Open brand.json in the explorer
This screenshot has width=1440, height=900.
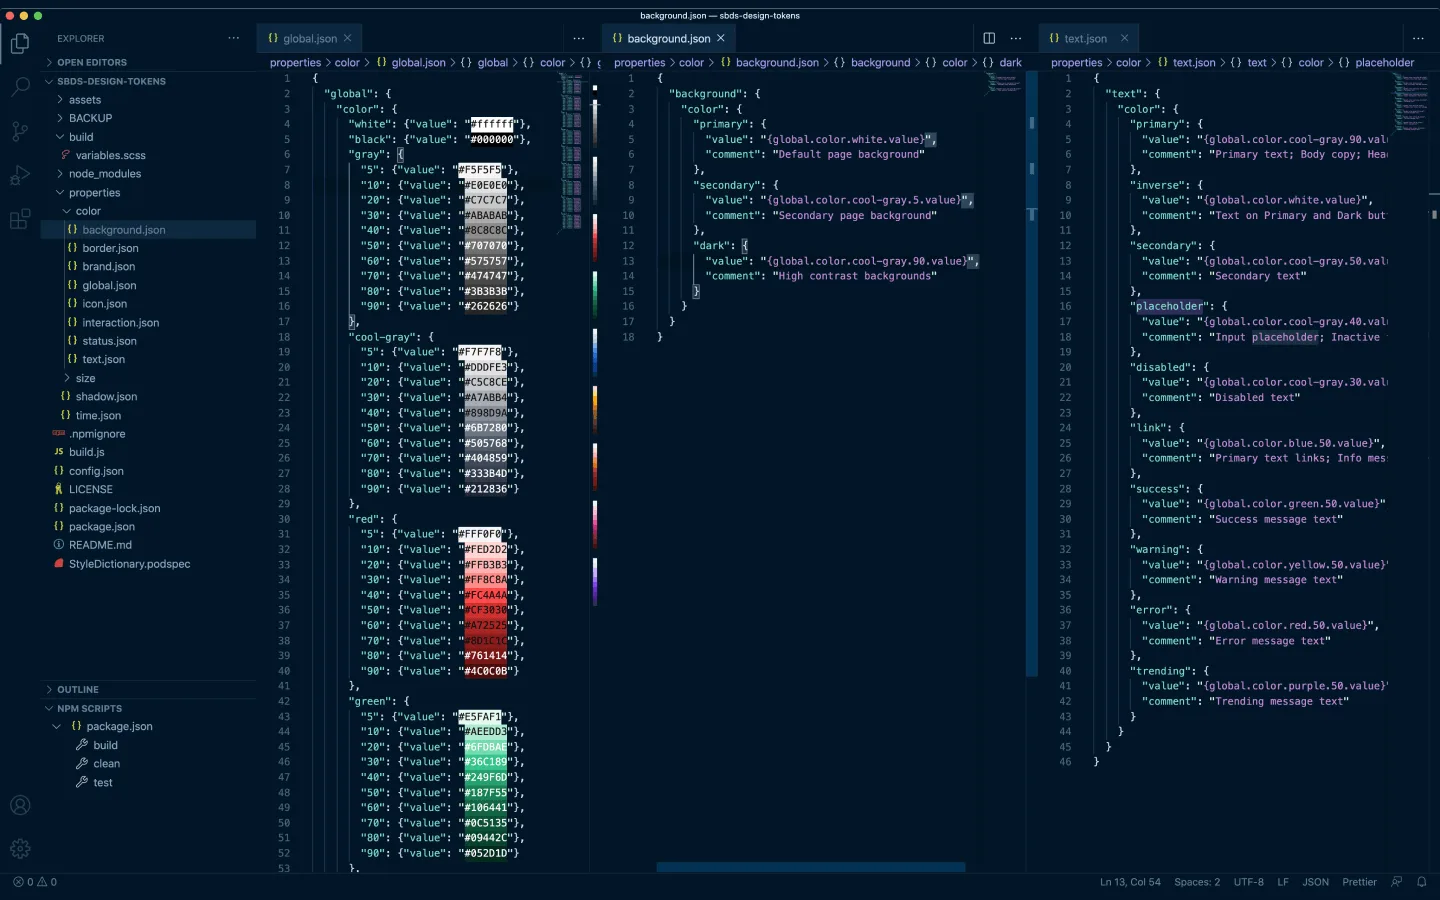click(x=108, y=267)
